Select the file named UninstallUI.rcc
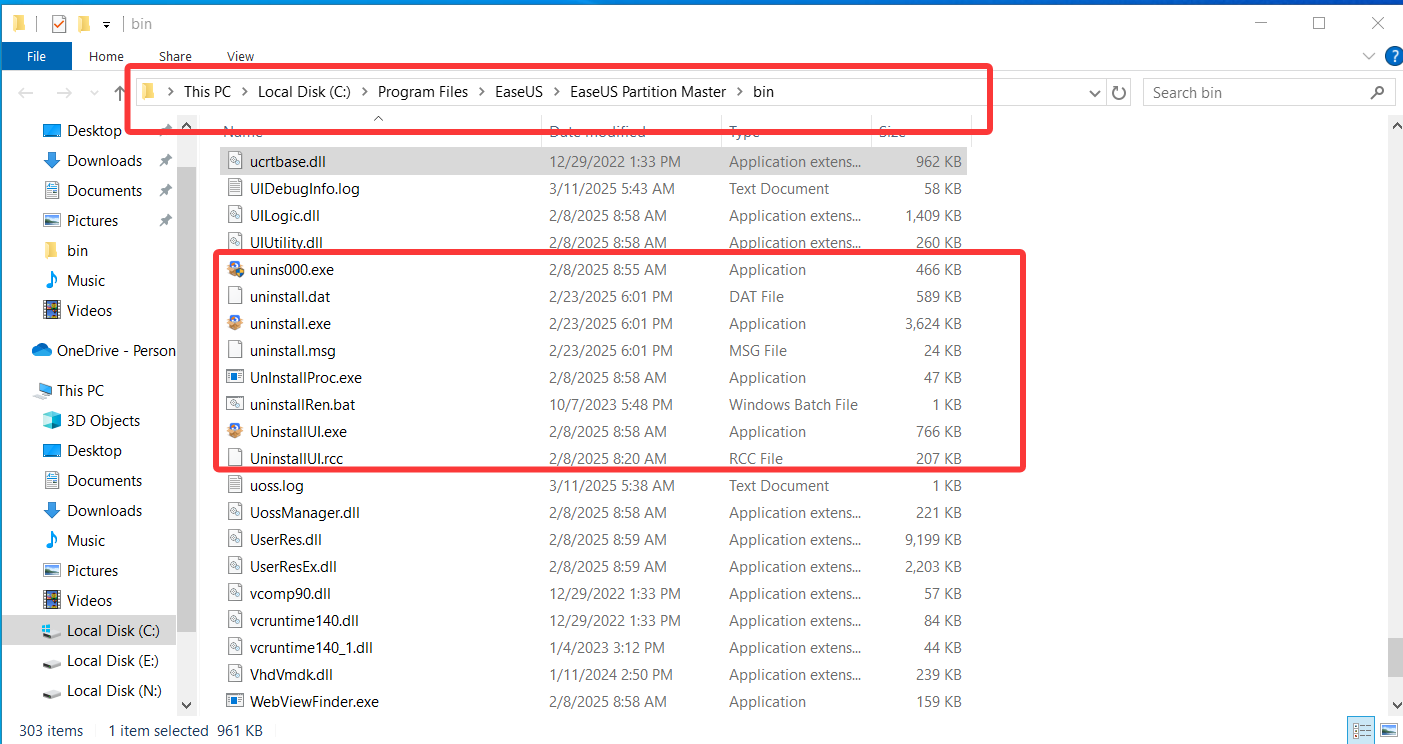This screenshot has width=1403, height=744. pyautogui.click(x=297, y=459)
